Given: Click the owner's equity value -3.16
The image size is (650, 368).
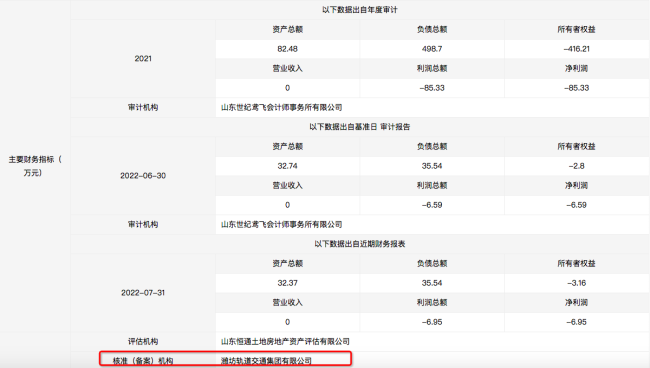Looking at the screenshot, I should [576, 283].
